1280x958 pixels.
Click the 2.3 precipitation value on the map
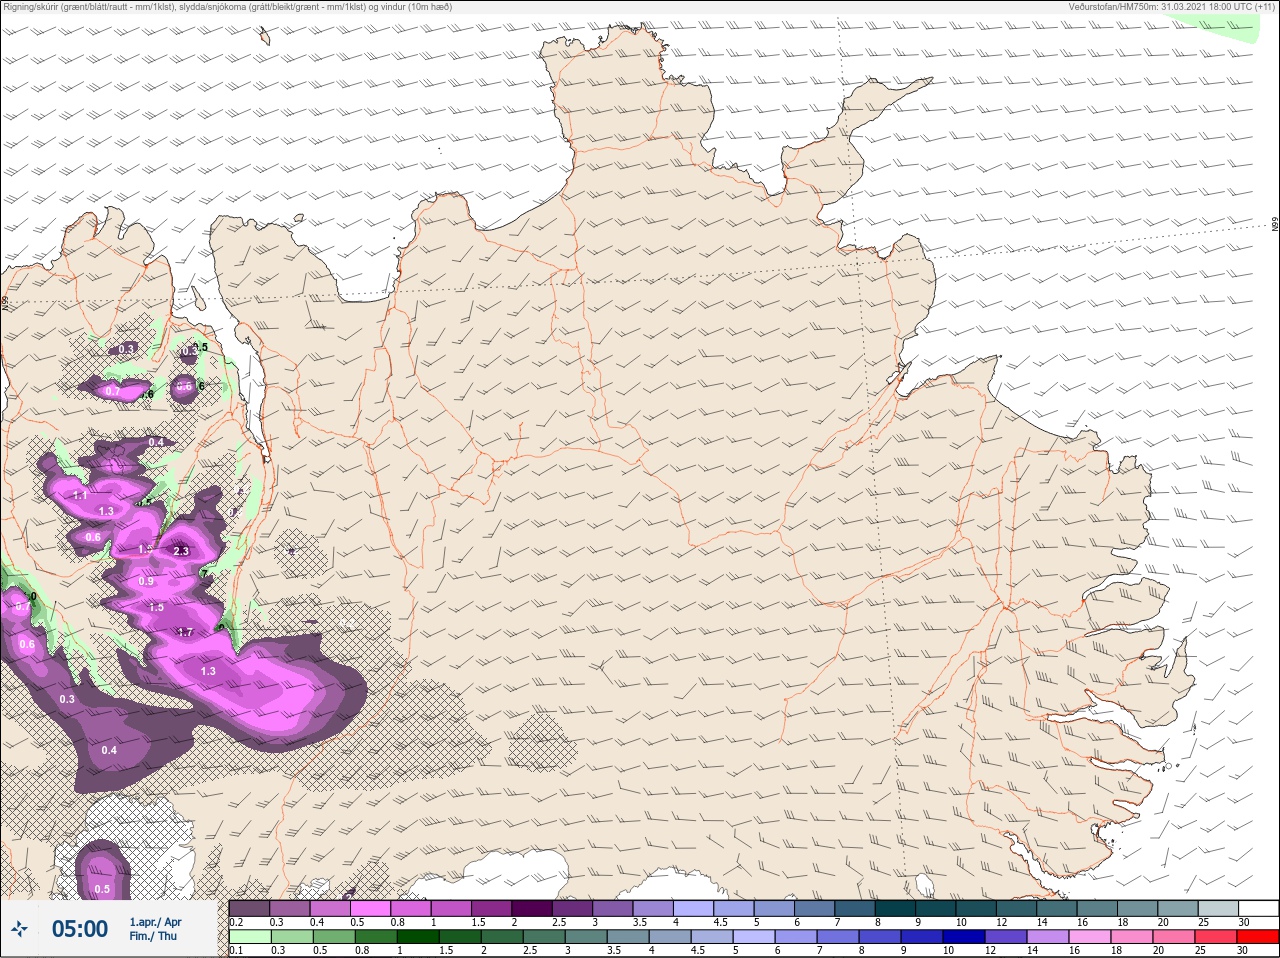point(181,551)
